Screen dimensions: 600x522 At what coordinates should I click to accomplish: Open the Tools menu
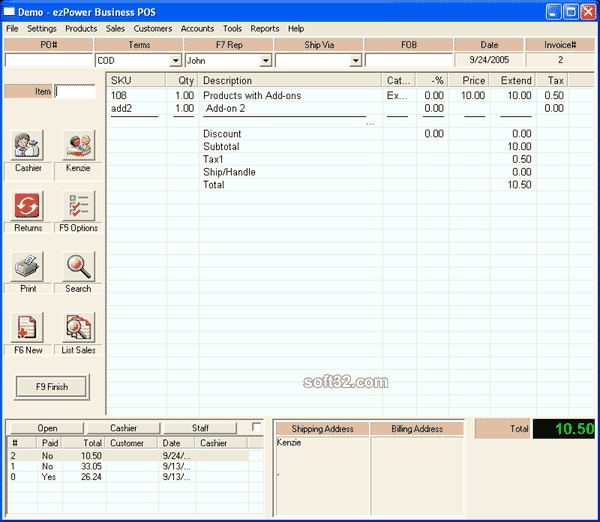click(x=232, y=29)
